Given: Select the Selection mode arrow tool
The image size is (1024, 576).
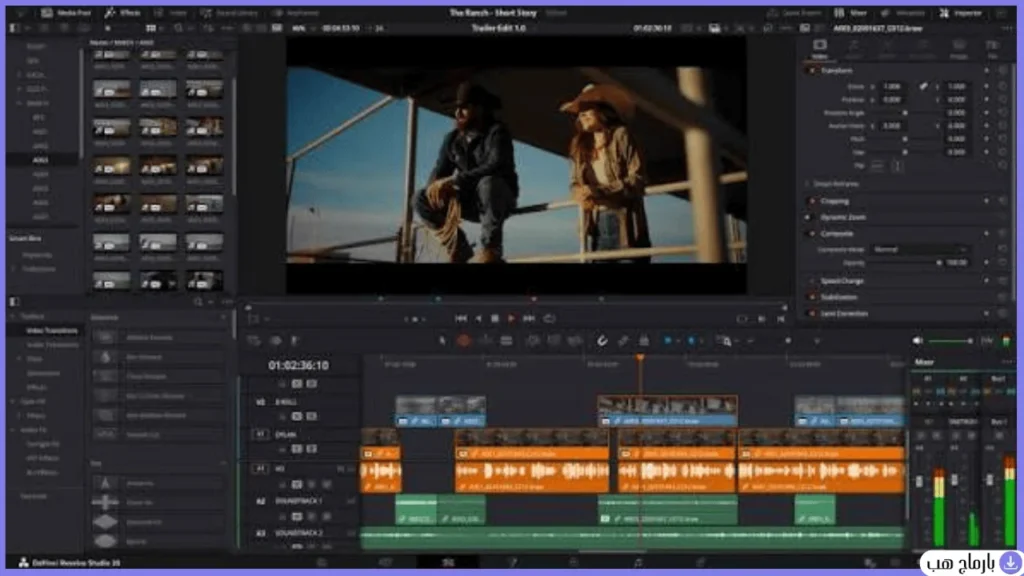Looking at the screenshot, I should pyautogui.click(x=442, y=341).
